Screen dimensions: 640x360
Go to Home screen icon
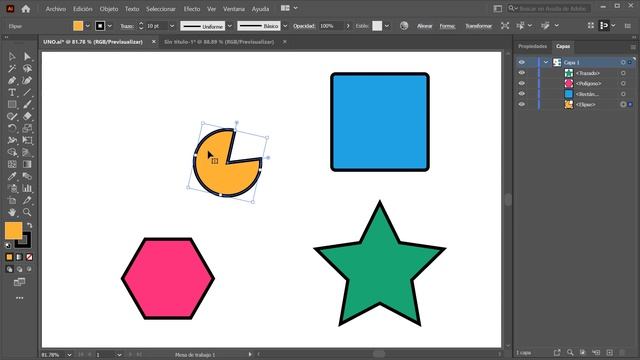26,9
